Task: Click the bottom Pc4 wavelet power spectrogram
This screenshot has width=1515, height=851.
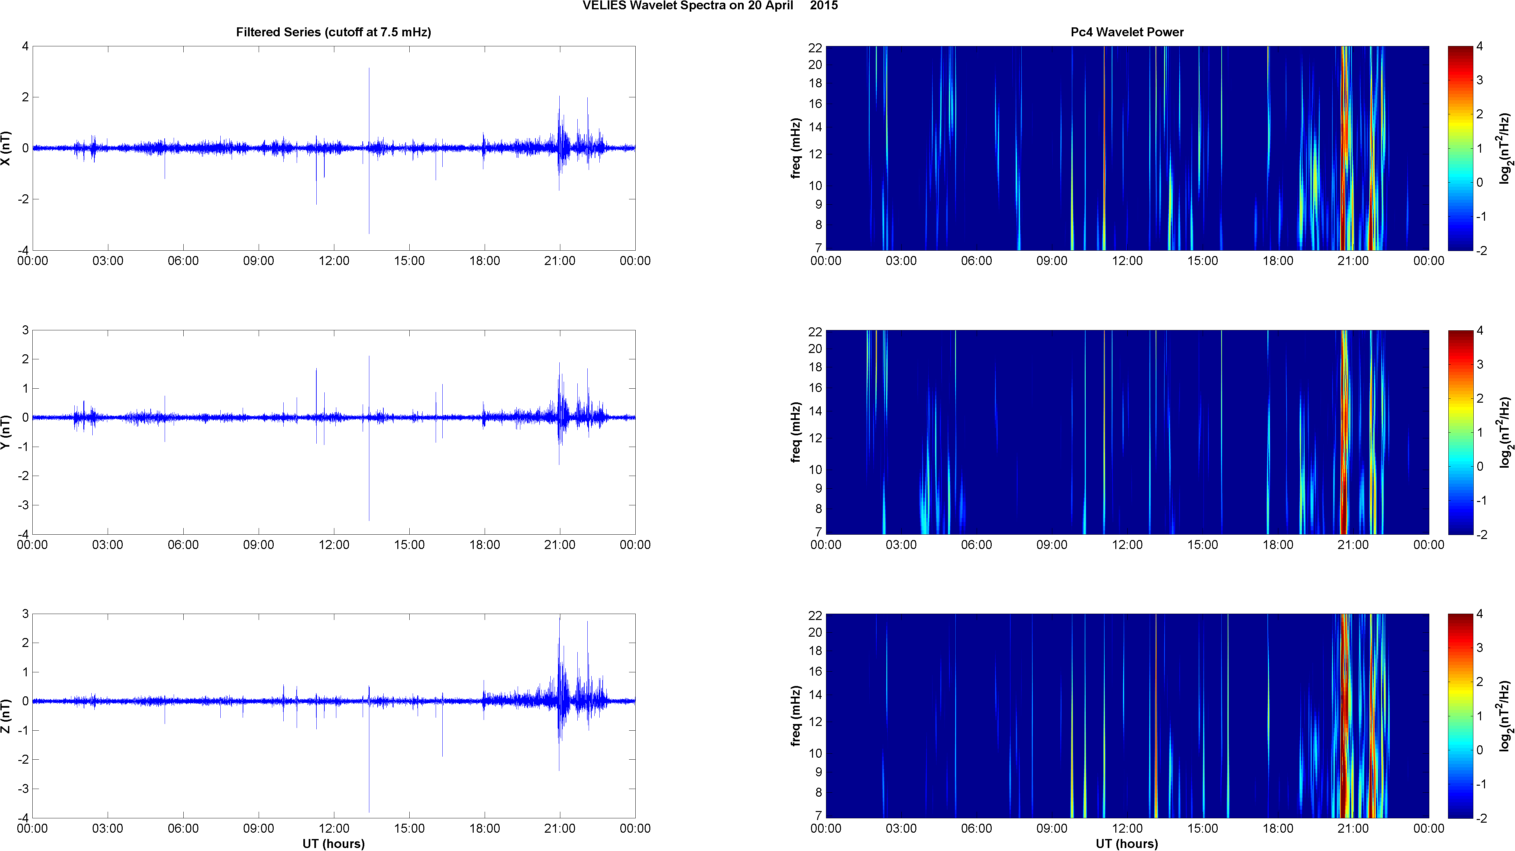Action: tap(1127, 716)
